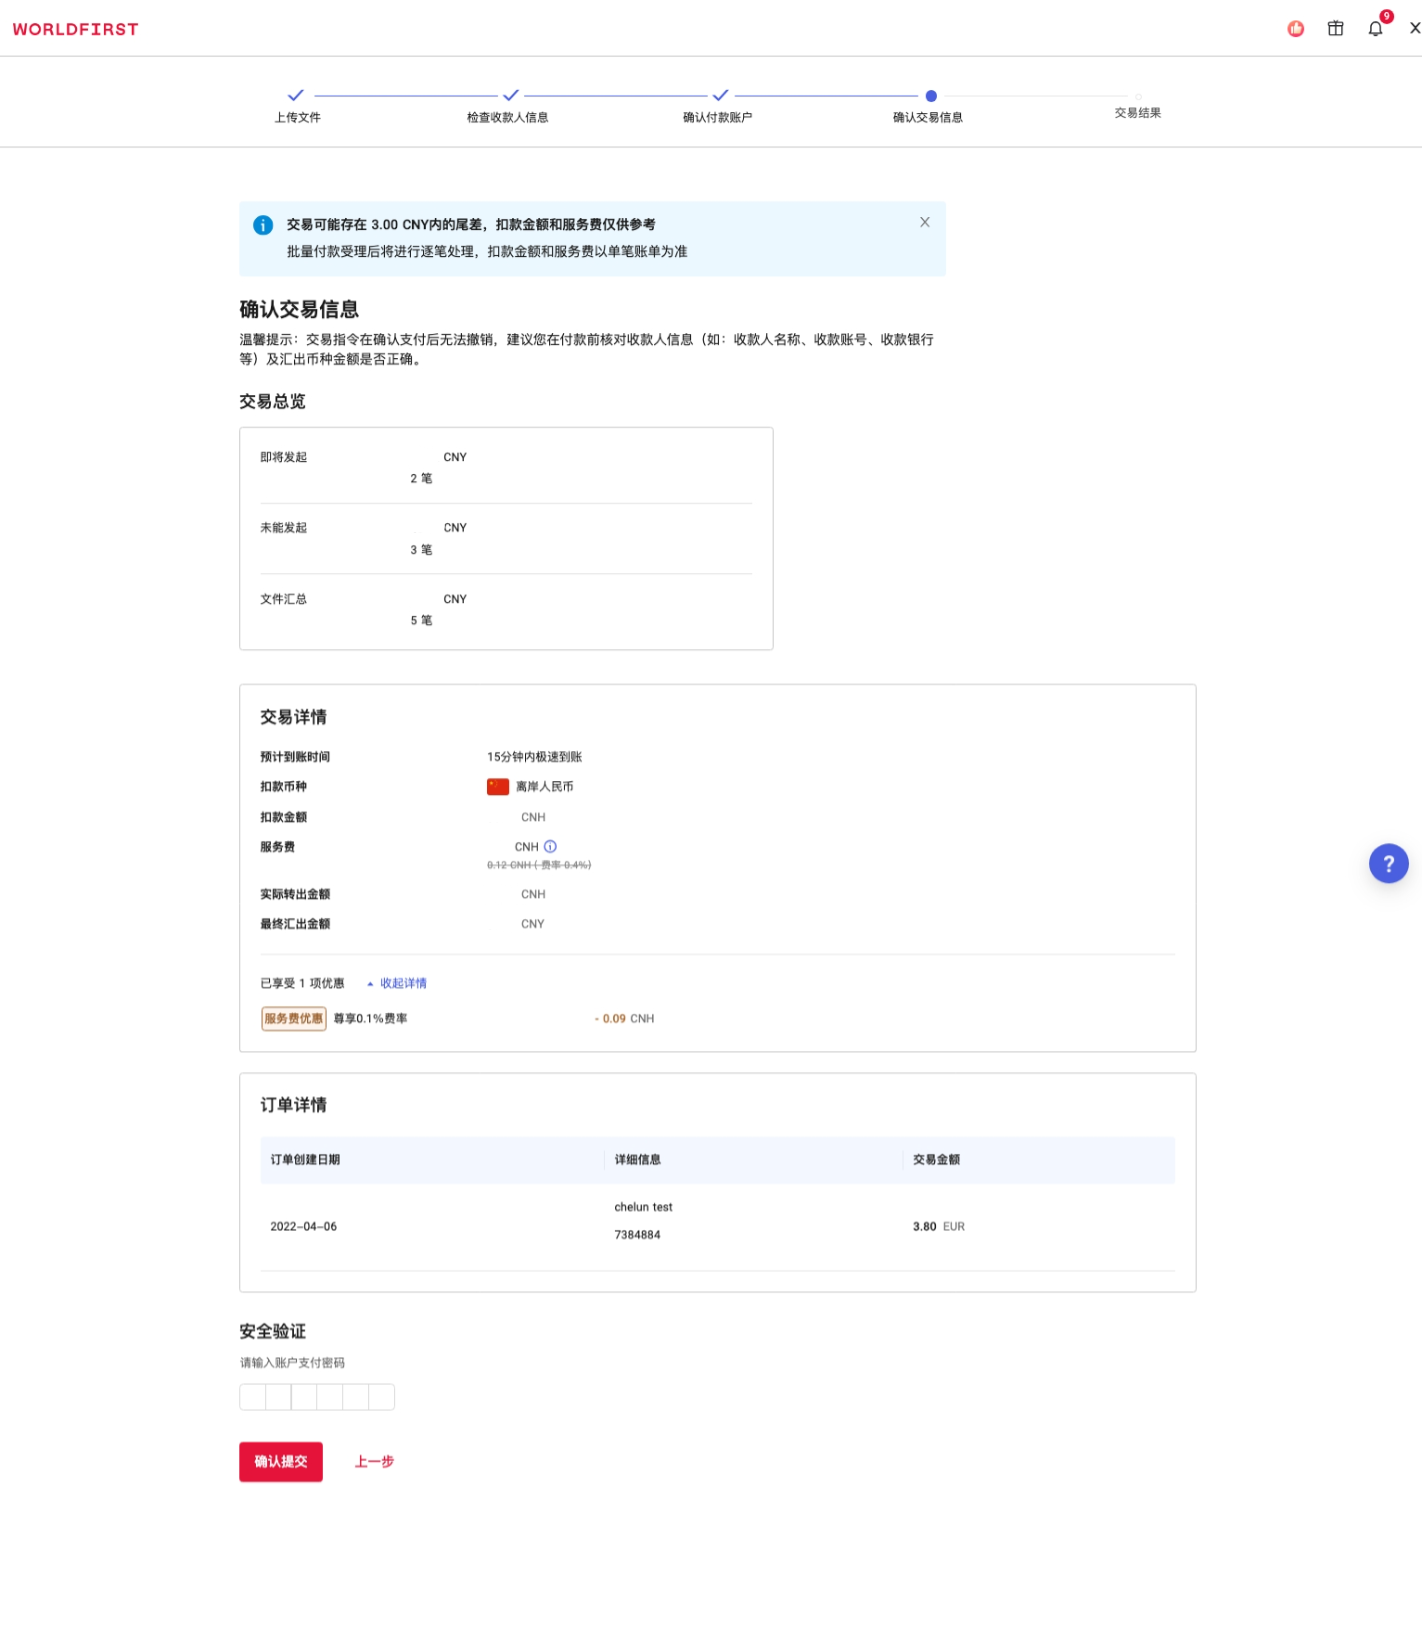Image resolution: width=1422 pixels, height=1631 pixels.
Task: Click the blue info icon in alert
Action: pyautogui.click(x=263, y=225)
